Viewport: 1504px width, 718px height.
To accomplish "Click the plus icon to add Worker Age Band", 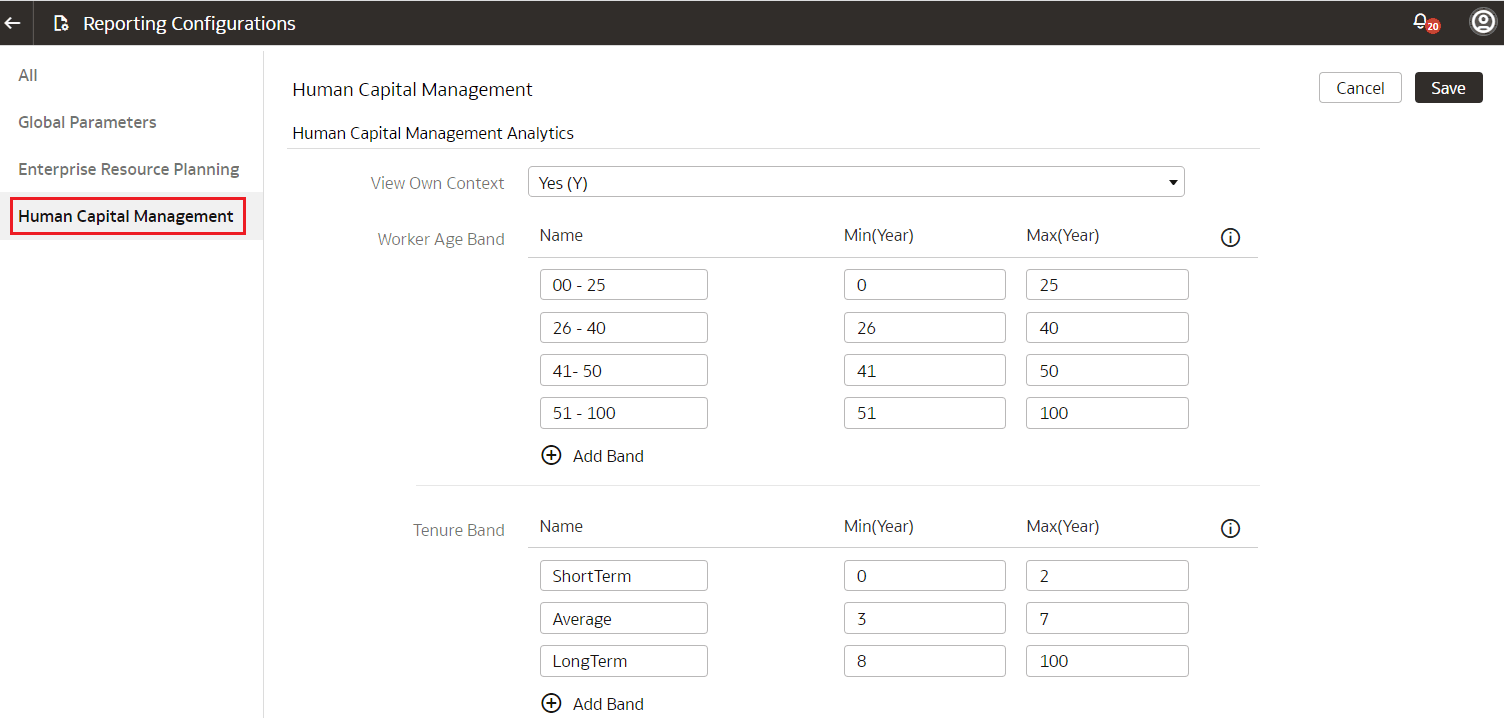I will click(551, 455).
